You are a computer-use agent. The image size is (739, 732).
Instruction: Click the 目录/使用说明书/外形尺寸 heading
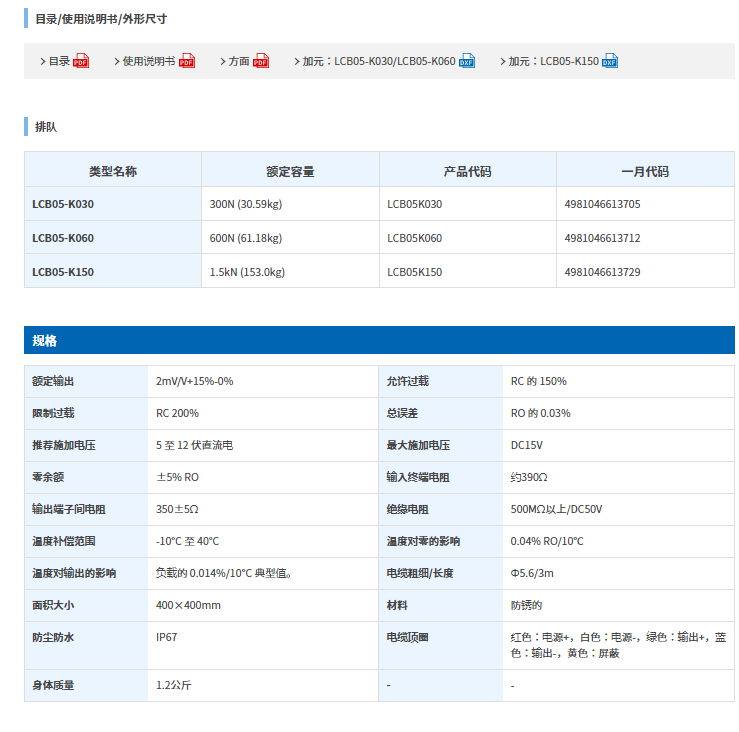[101, 19]
